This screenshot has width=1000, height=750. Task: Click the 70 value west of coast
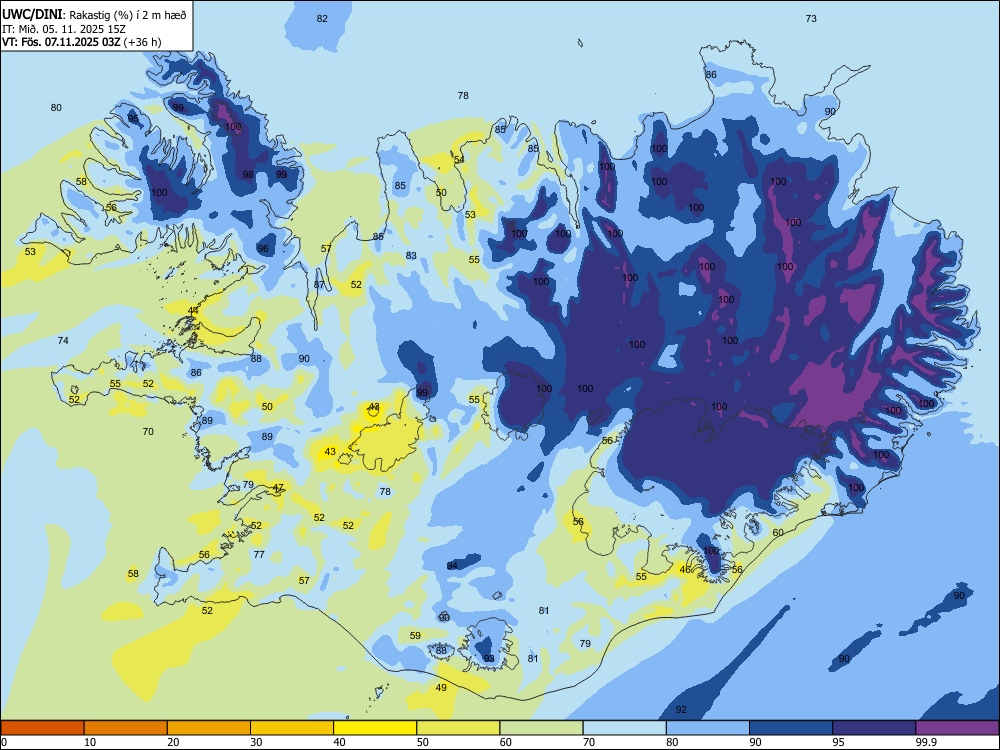tap(148, 432)
